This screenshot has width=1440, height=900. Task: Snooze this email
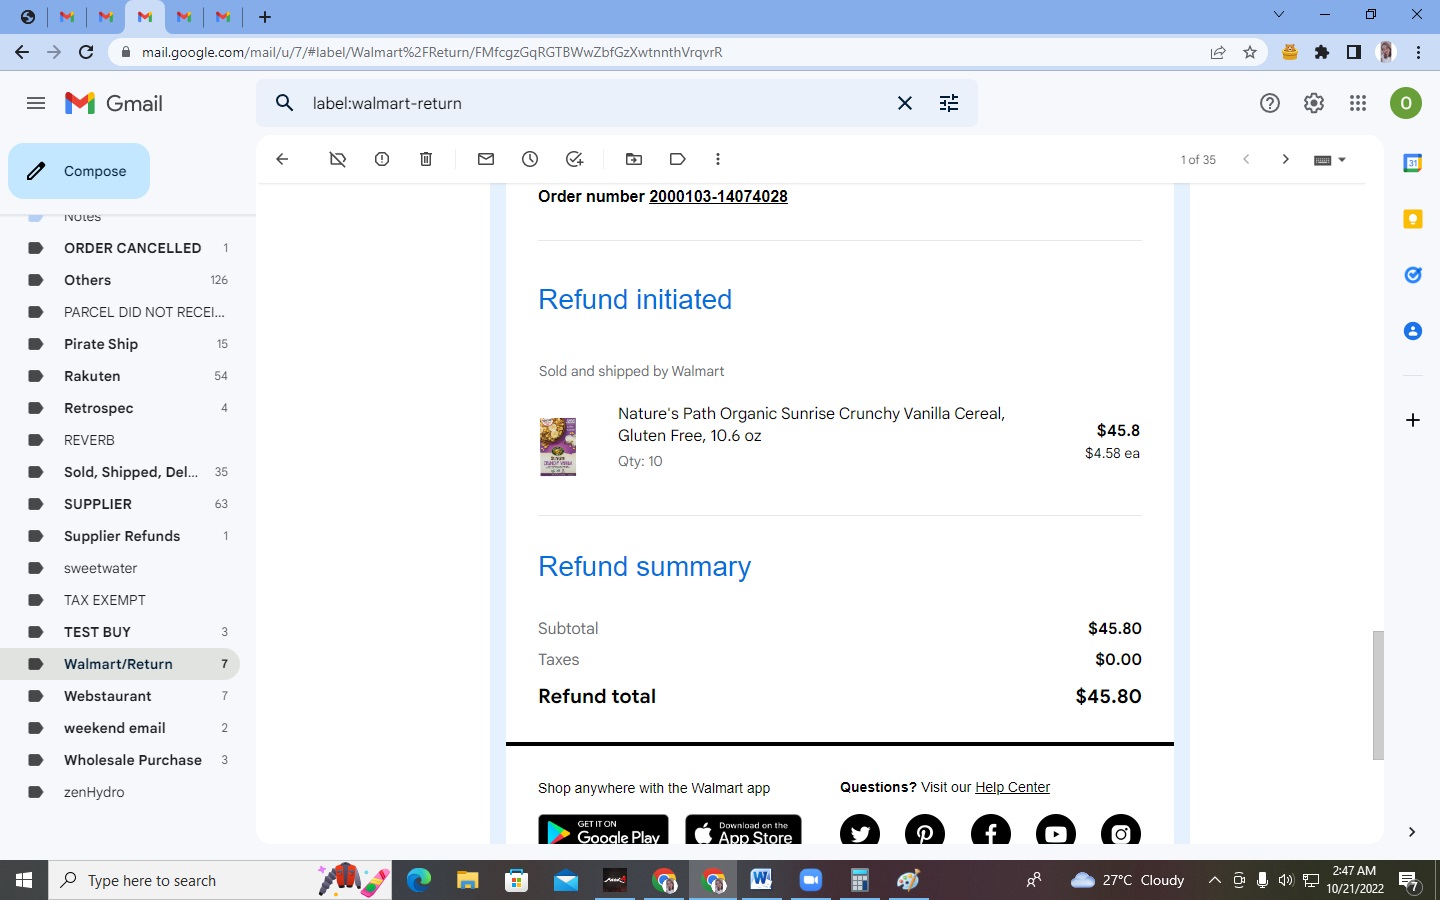530,159
